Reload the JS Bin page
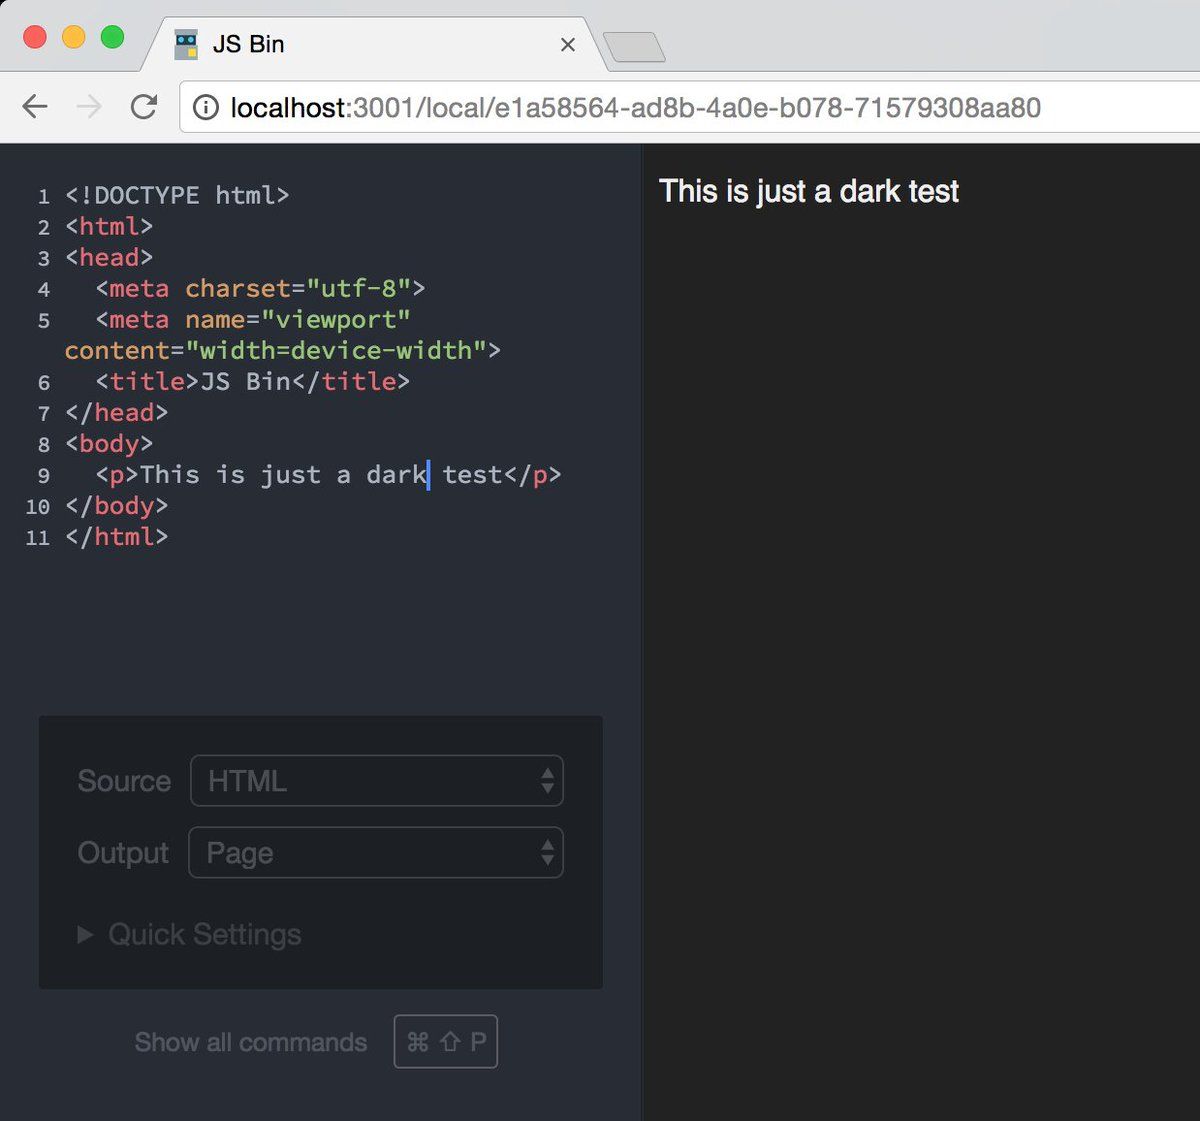The height and width of the screenshot is (1121, 1200). 144,107
